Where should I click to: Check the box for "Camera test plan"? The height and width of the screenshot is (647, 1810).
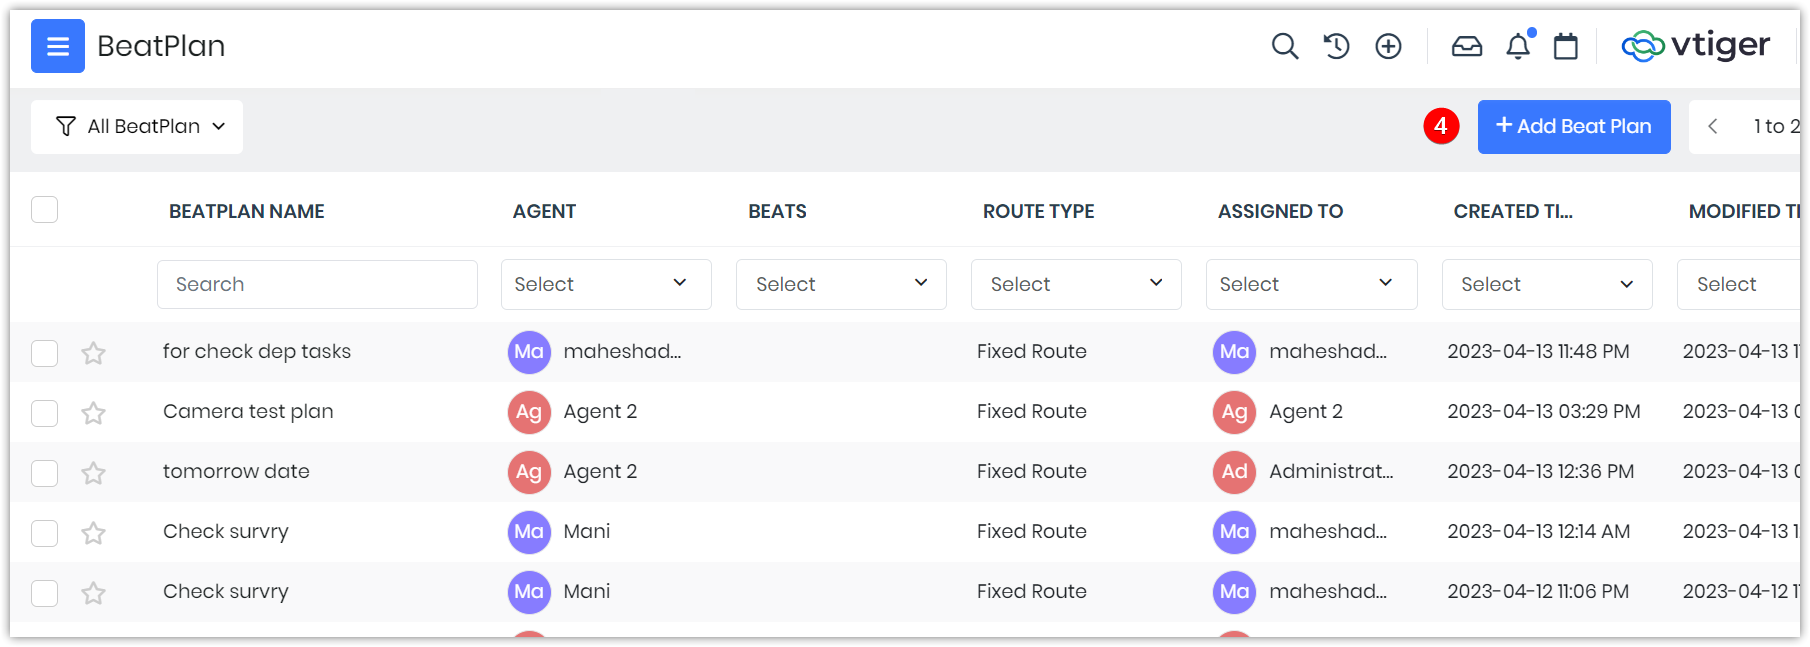(x=45, y=413)
